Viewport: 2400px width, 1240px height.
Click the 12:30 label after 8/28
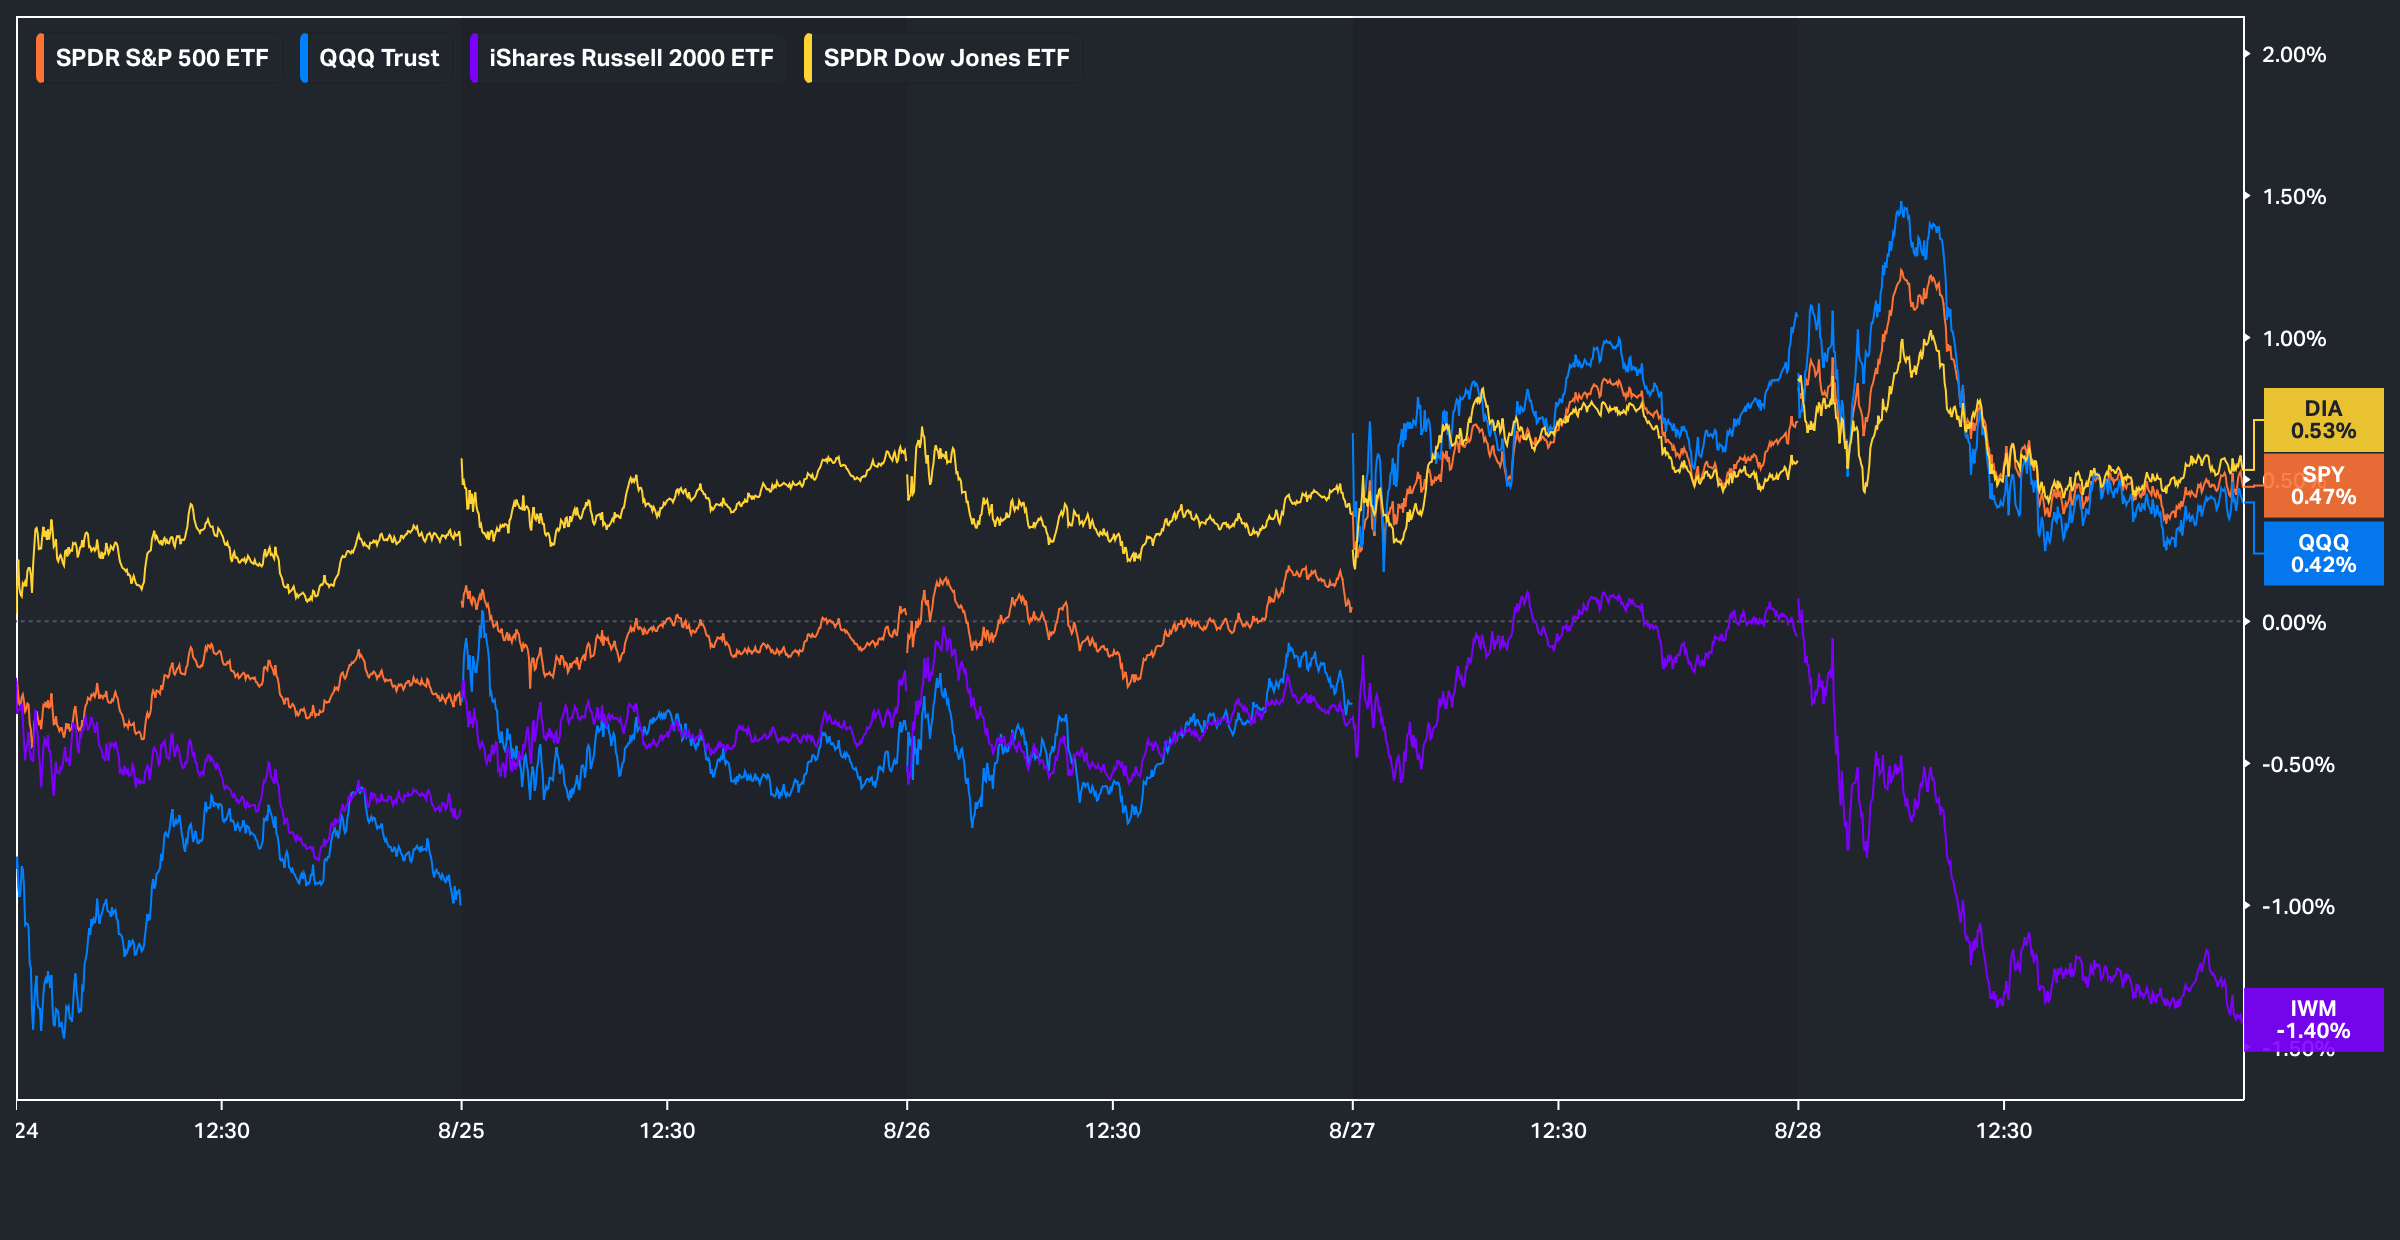coord(2004,1131)
